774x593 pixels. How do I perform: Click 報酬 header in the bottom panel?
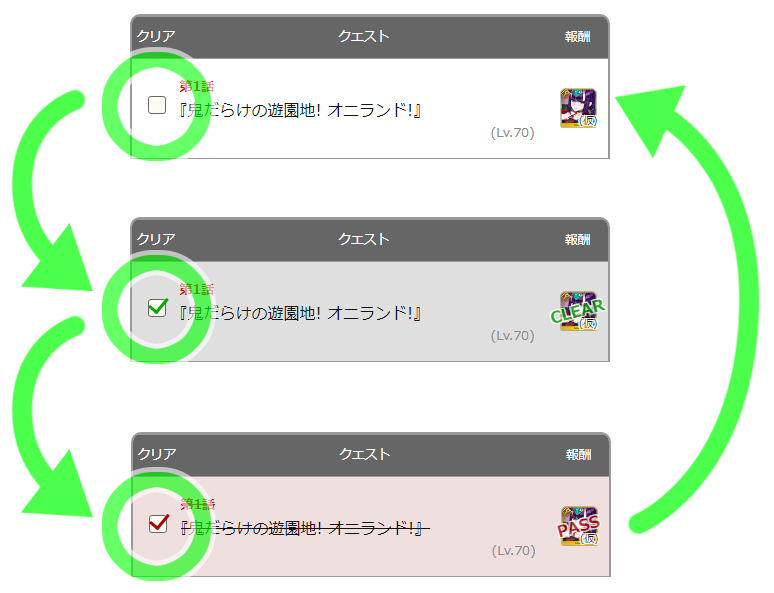(579, 454)
